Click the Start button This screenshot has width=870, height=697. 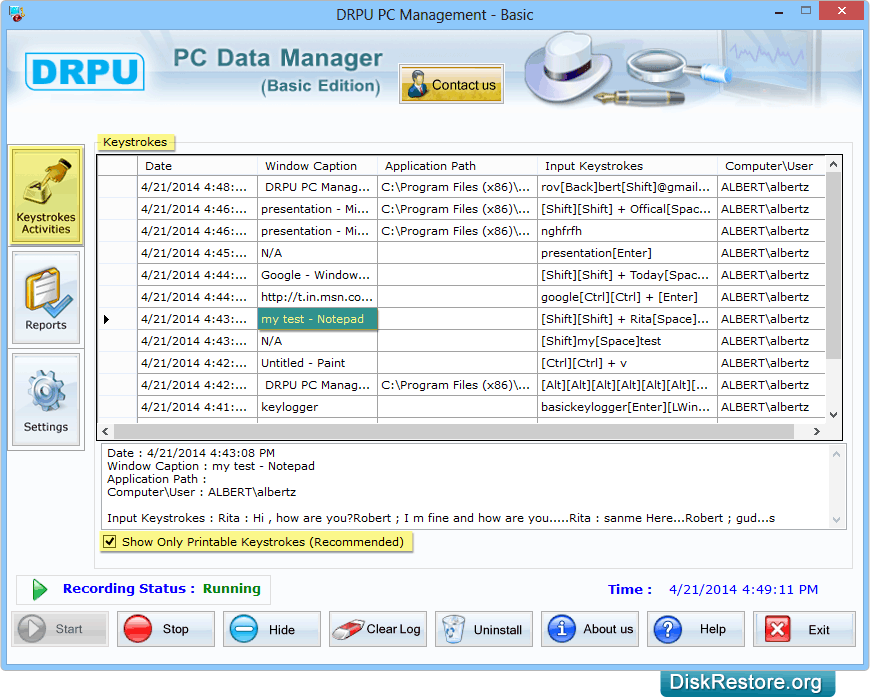click(x=60, y=629)
